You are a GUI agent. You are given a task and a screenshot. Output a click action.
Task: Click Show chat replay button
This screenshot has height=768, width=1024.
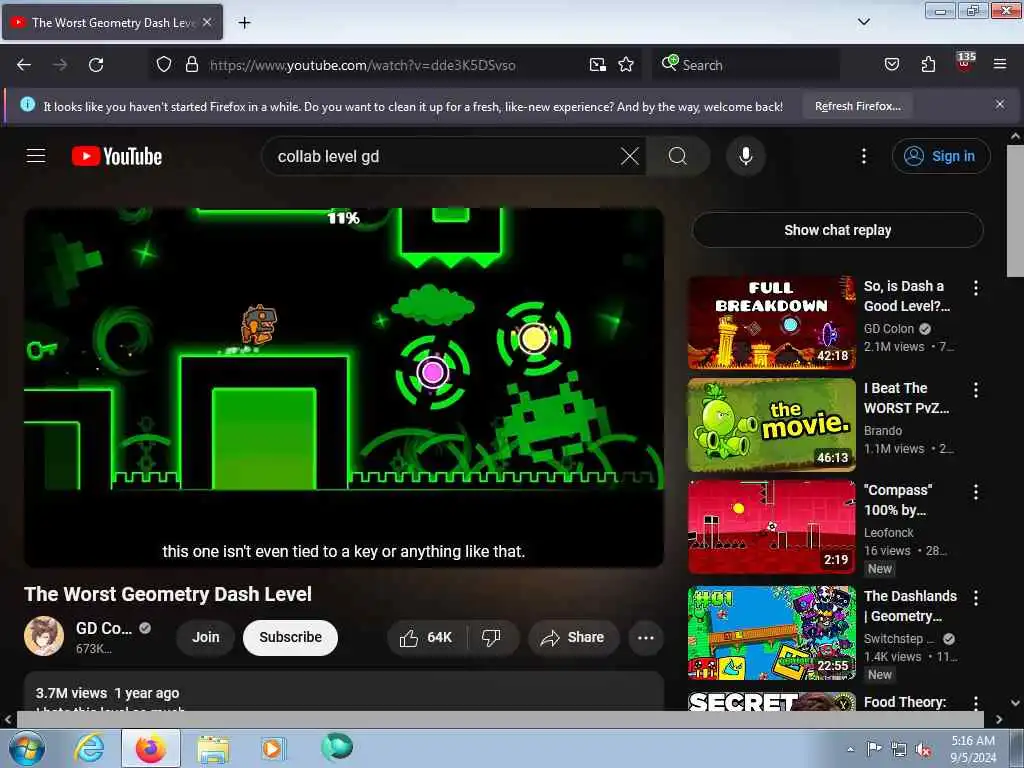[x=837, y=230]
